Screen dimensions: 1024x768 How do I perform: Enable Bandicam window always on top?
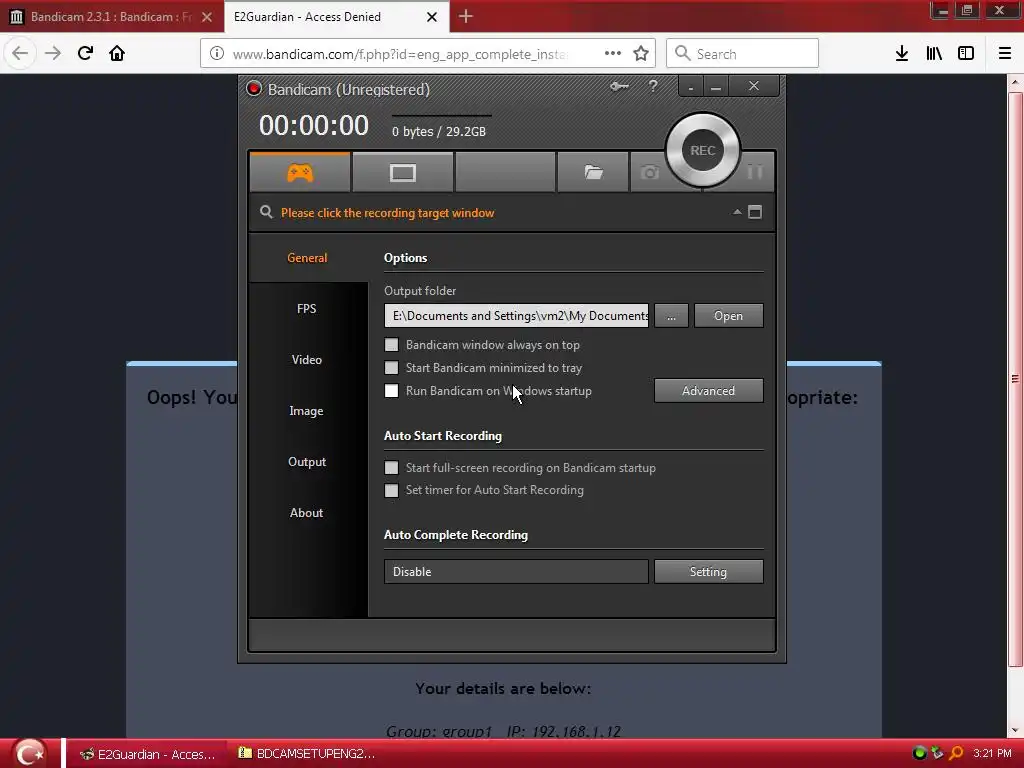[391, 345]
